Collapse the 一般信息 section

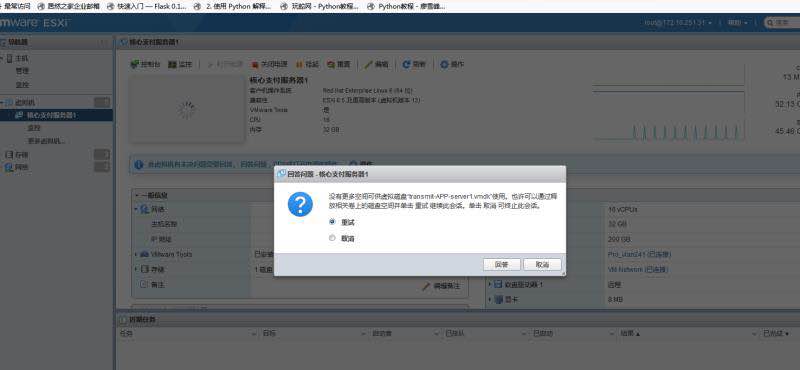137,195
